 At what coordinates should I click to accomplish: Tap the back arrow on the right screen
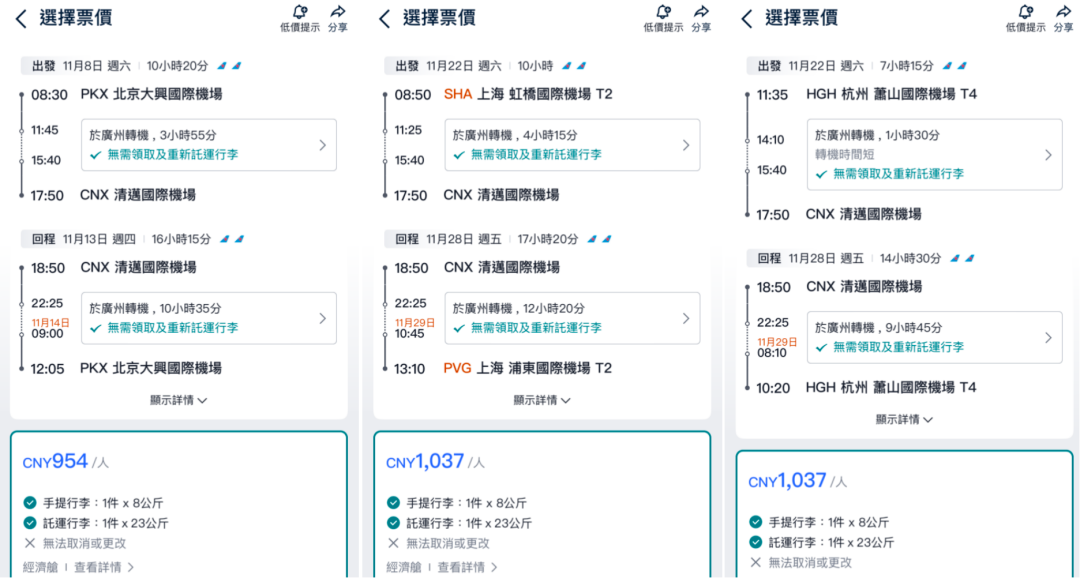pos(746,18)
